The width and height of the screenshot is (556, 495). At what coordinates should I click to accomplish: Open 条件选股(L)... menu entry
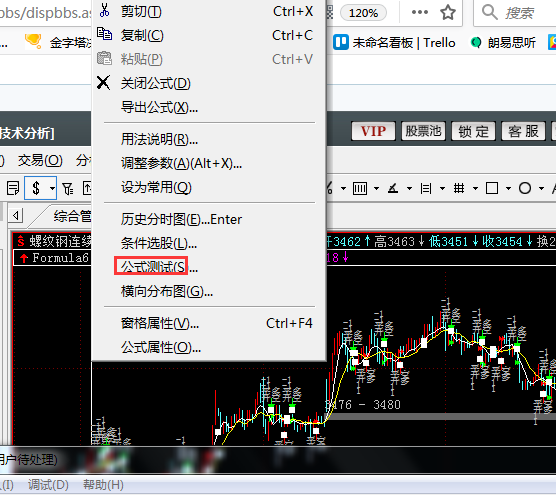209,243
